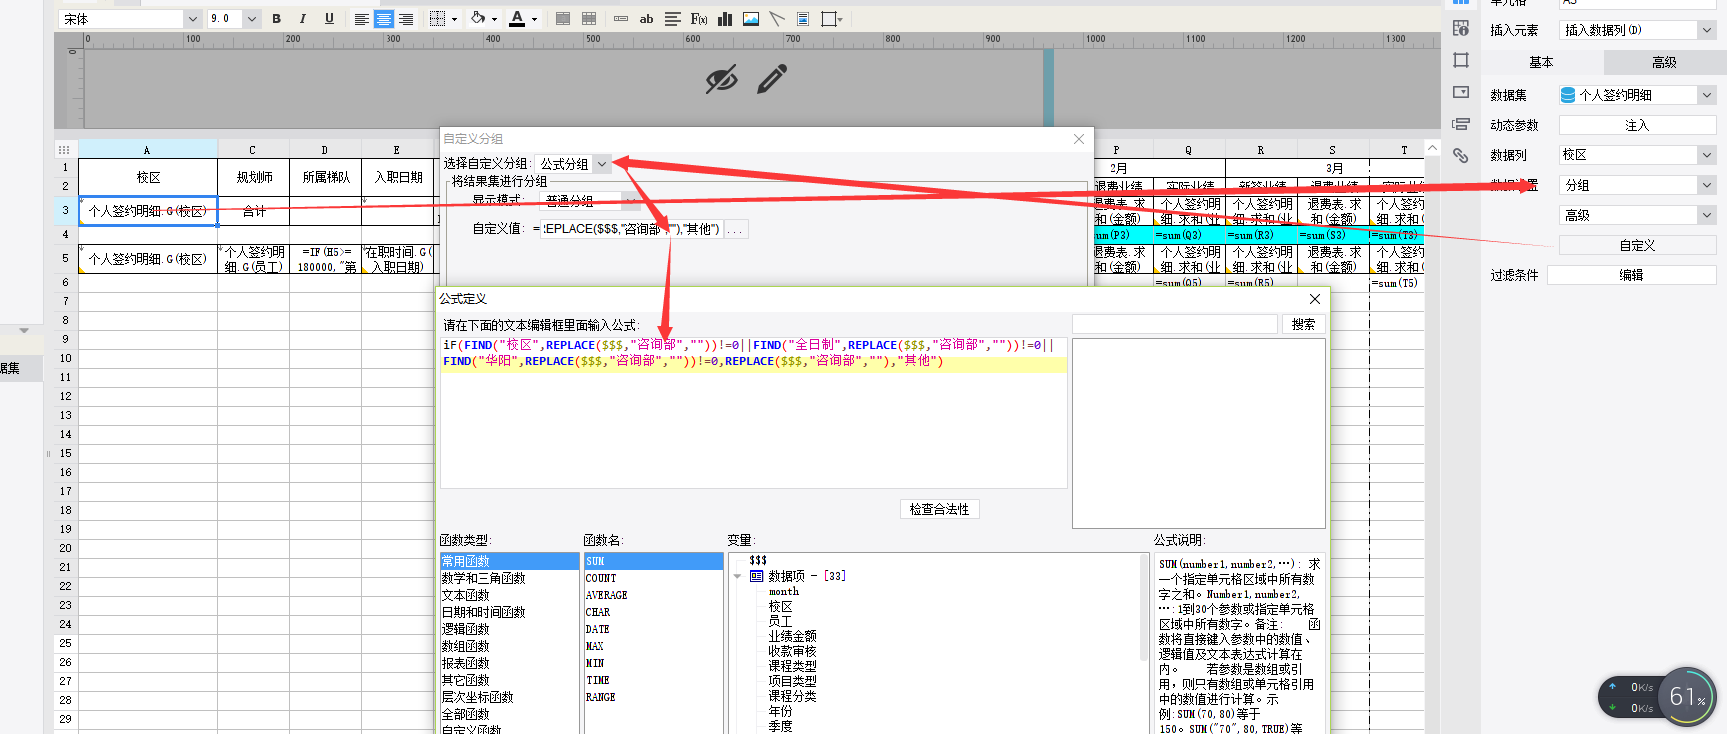Insert slope line using diagonal icon
This screenshot has height=734, width=1727.
pyautogui.click(x=777, y=19)
